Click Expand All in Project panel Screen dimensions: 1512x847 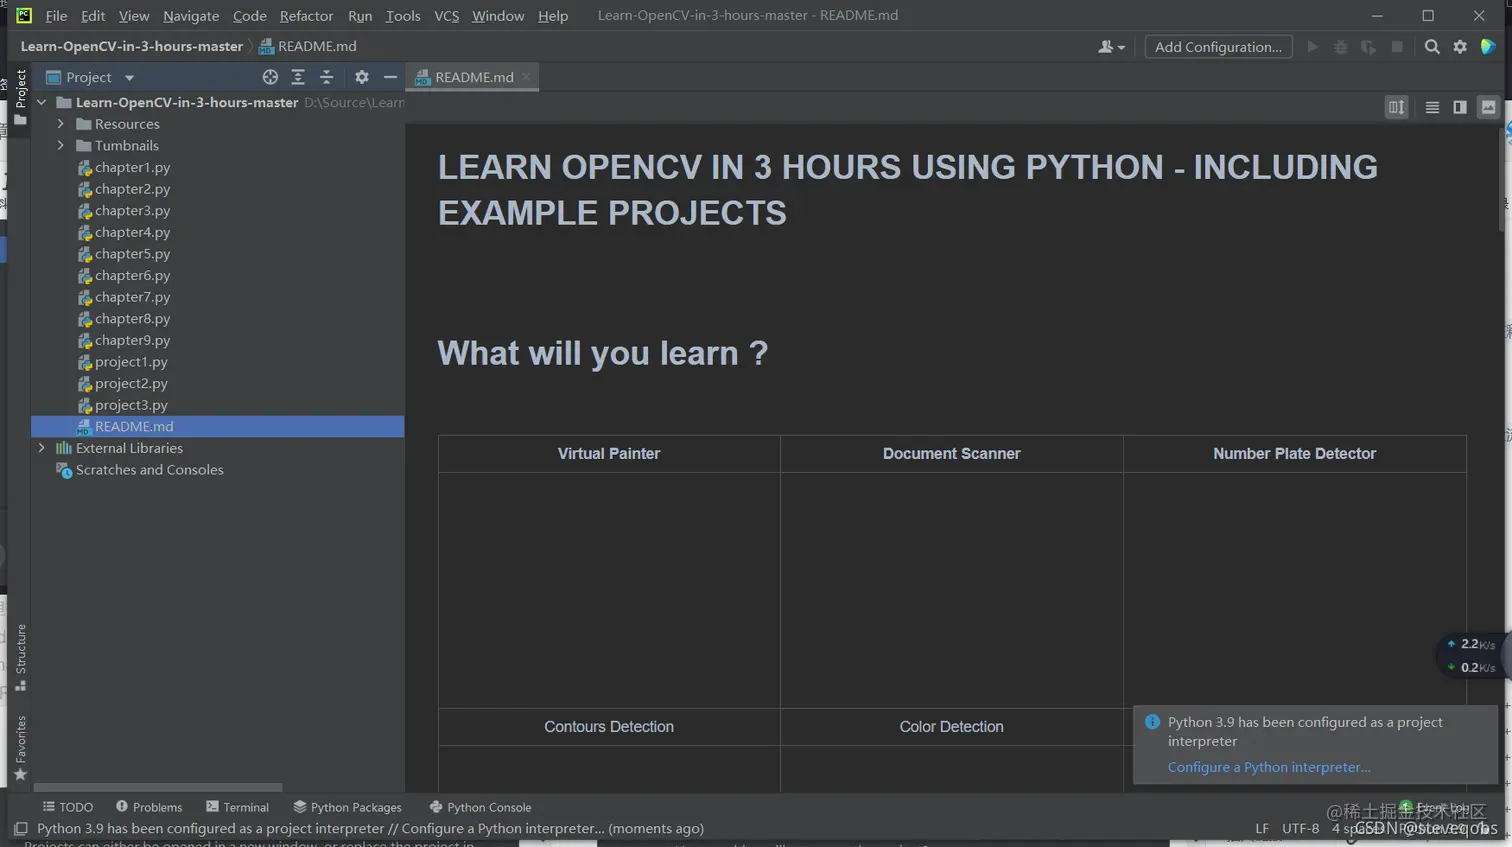point(298,77)
